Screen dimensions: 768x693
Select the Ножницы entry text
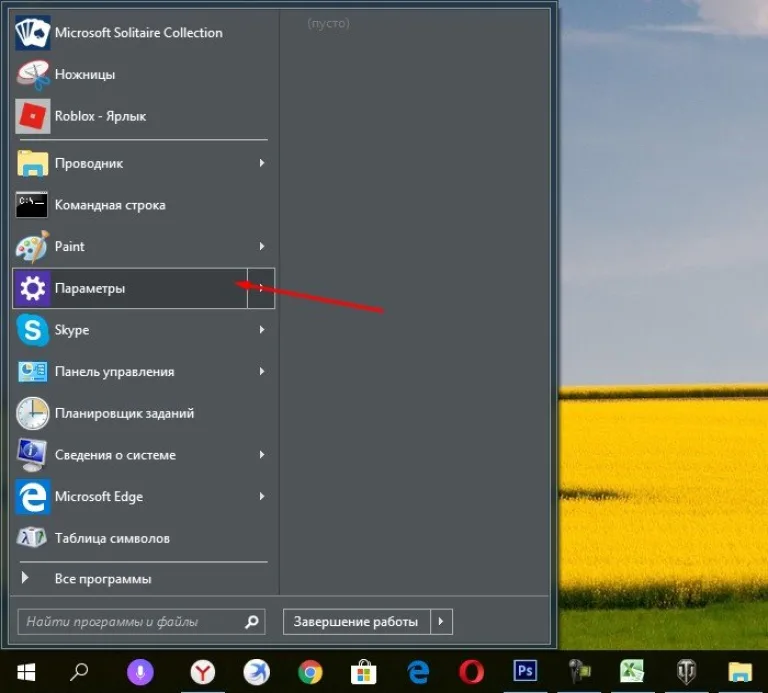coord(85,74)
